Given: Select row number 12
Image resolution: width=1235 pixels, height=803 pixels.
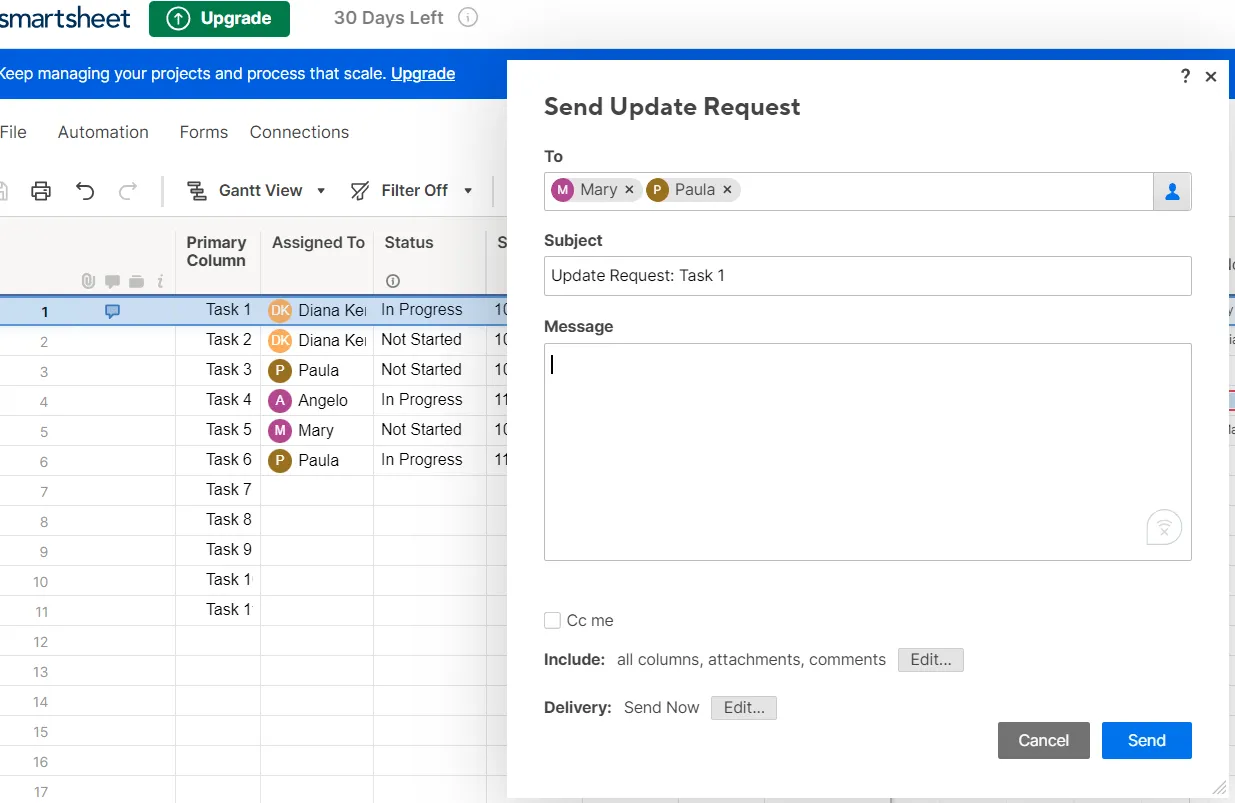Looking at the screenshot, I should point(41,642).
